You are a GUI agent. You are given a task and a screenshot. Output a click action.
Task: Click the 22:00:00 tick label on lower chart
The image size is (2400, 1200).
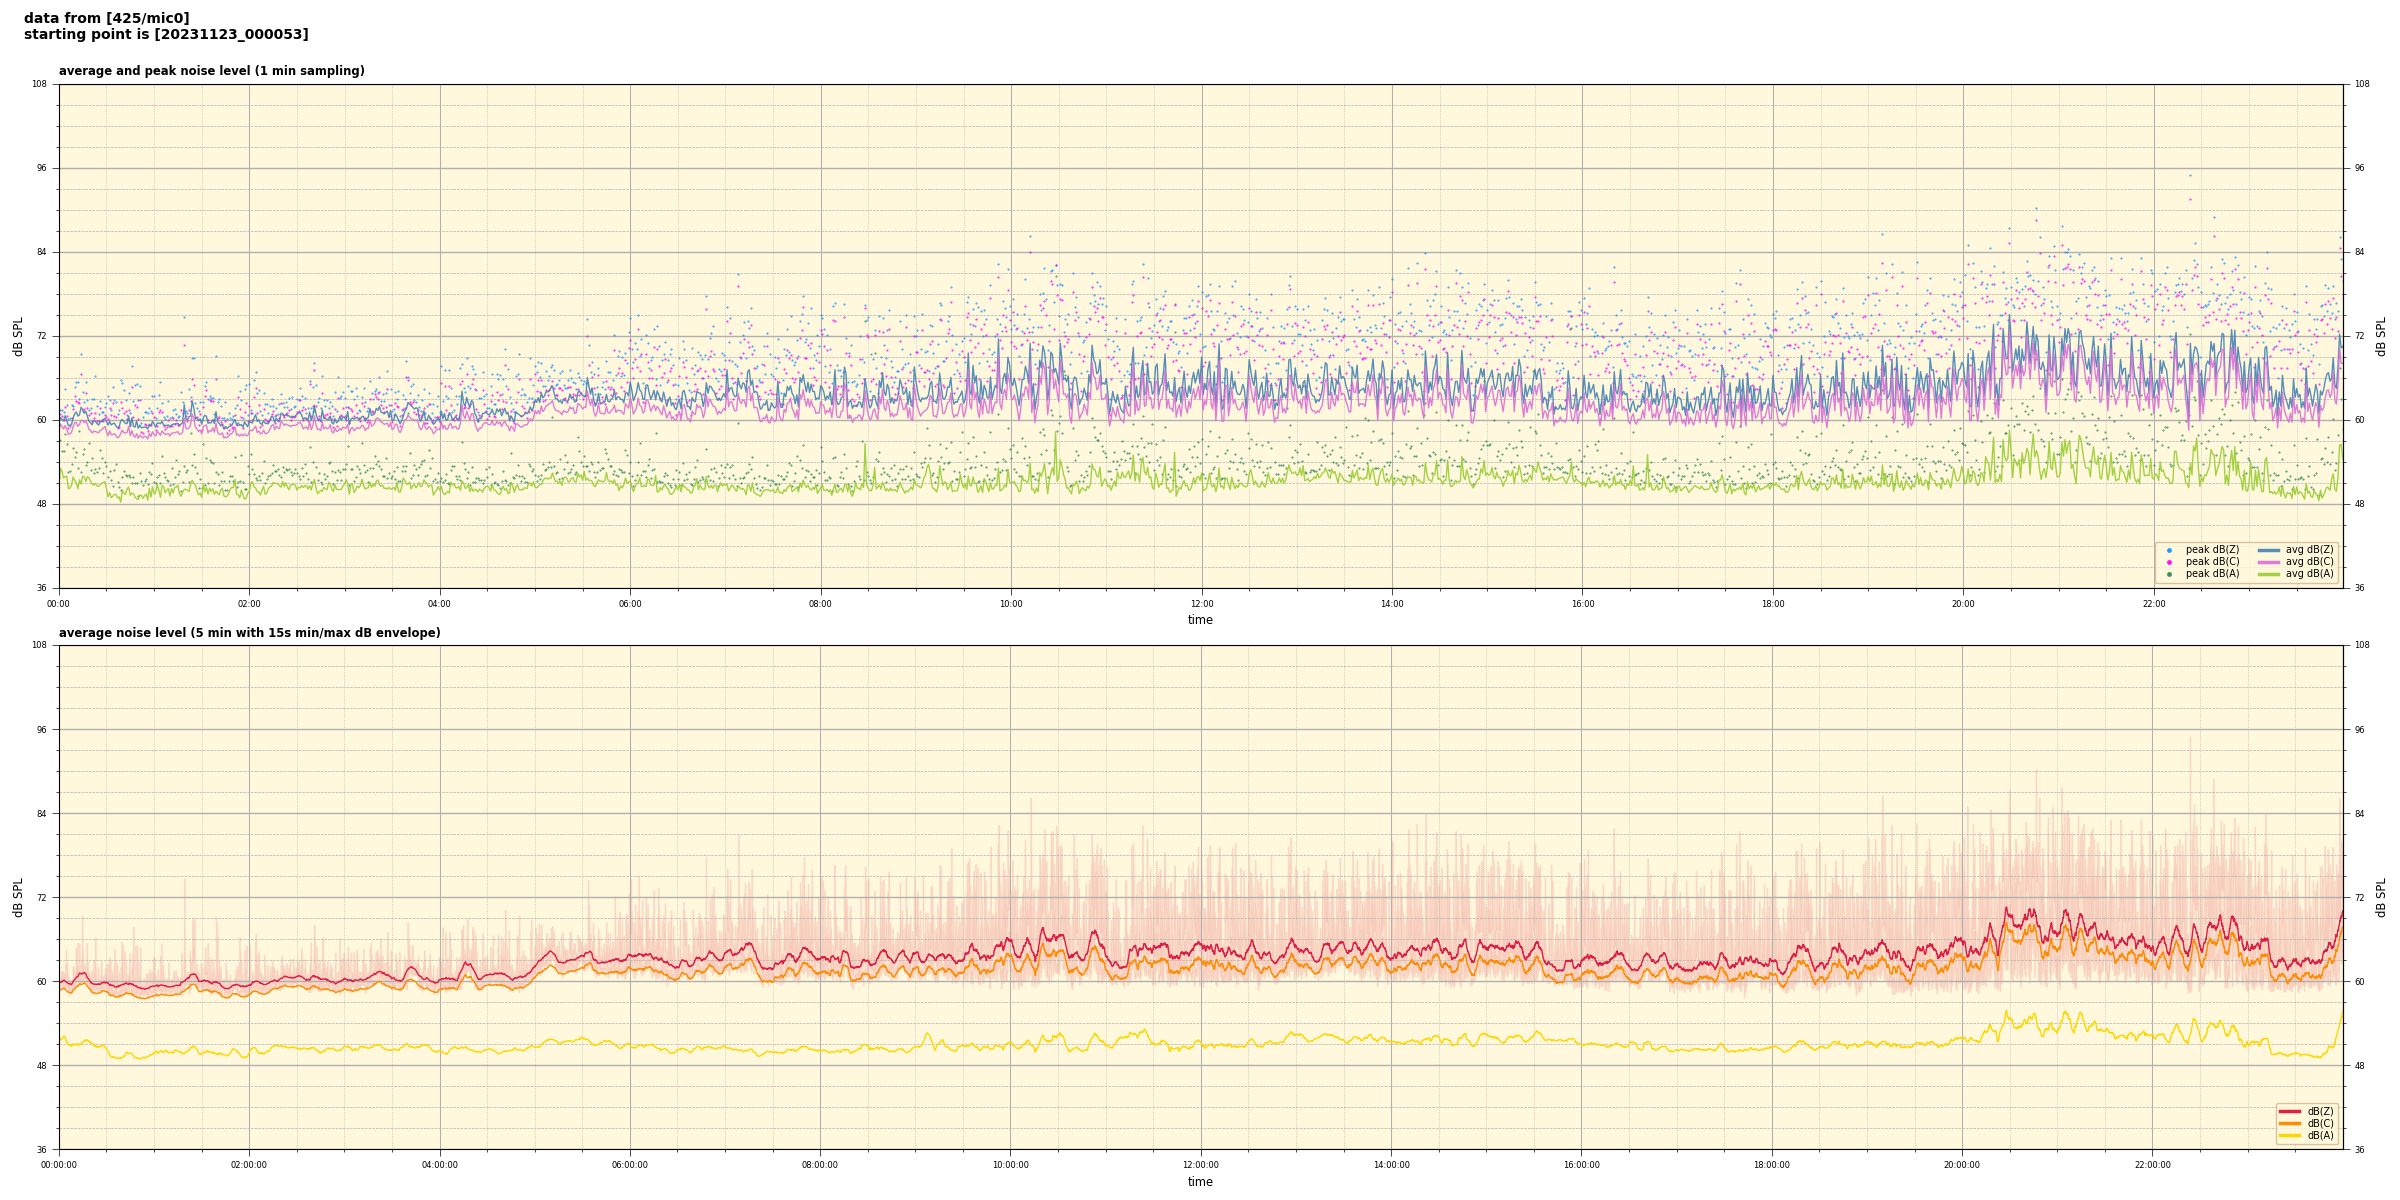tap(2153, 1165)
